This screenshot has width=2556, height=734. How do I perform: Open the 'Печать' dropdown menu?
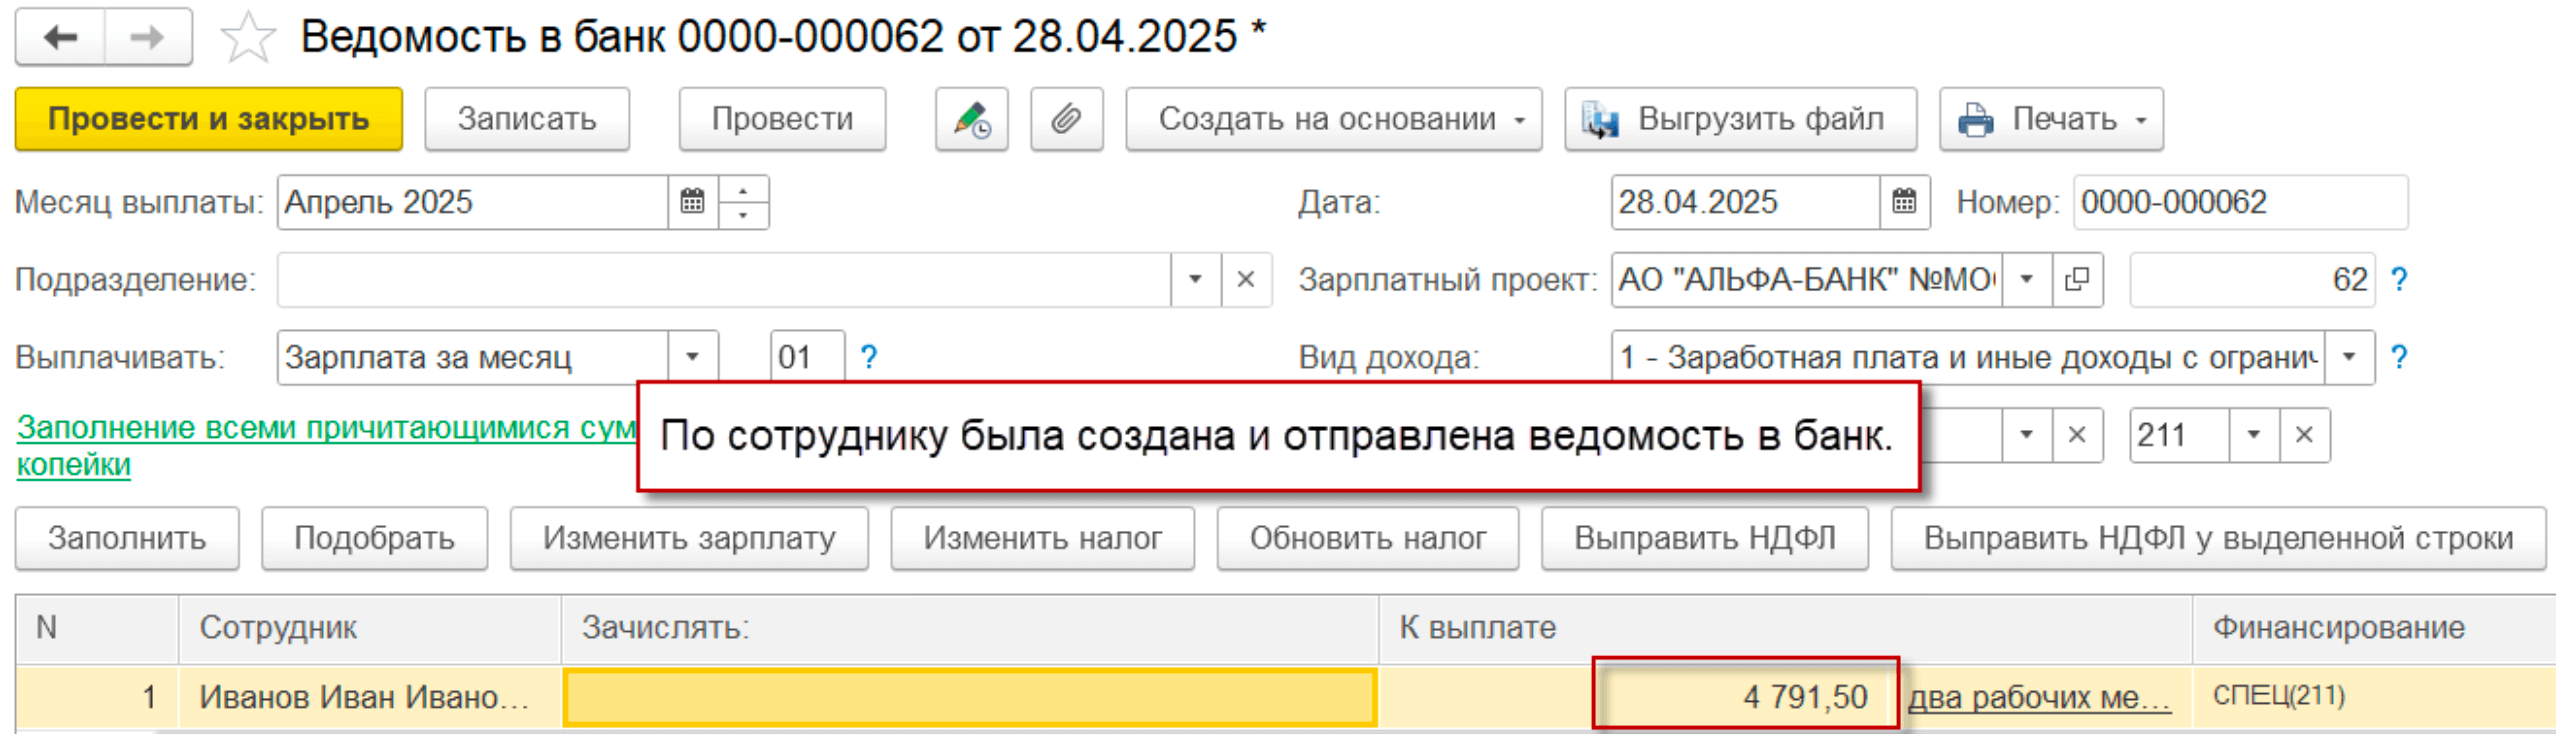pyautogui.click(x=2051, y=119)
